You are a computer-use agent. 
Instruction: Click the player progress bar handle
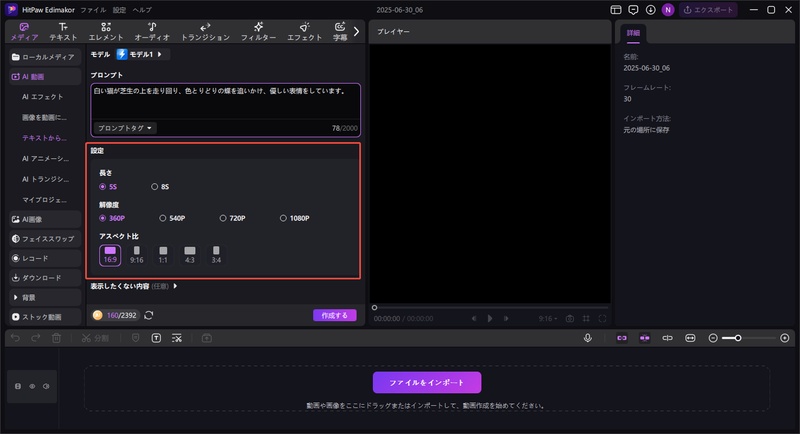click(x=374, y=308)
